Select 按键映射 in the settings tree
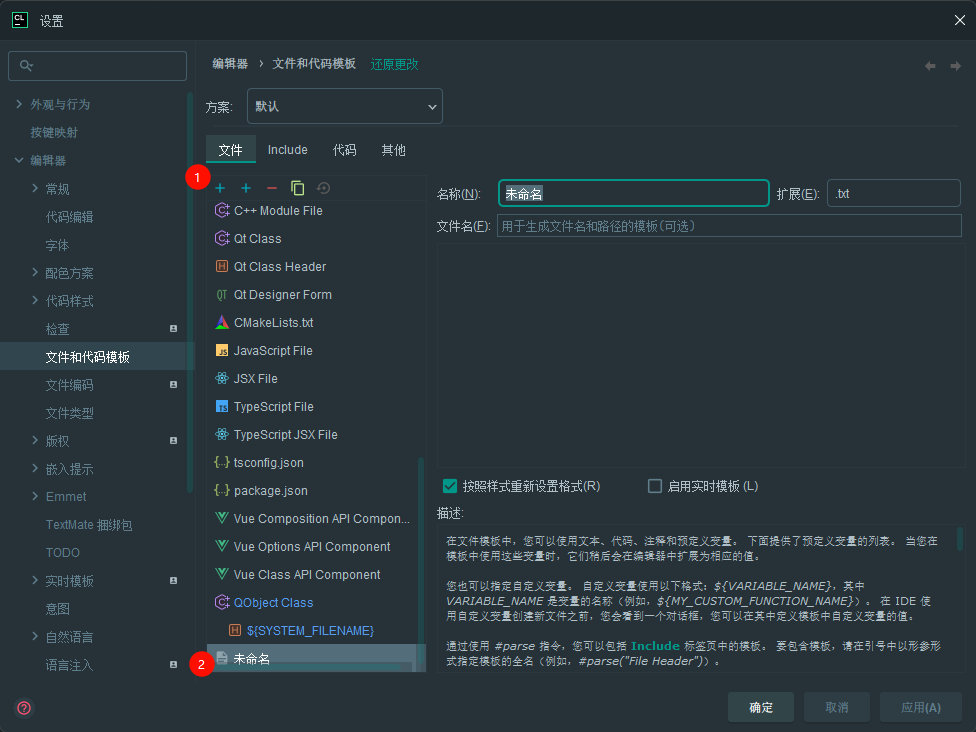976x732 pixels. (x=54, y=133)
